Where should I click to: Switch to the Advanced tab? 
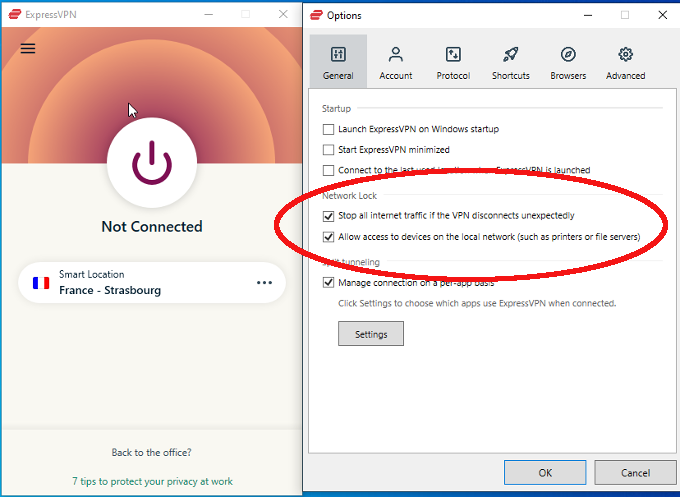click(x=625, y=62)
